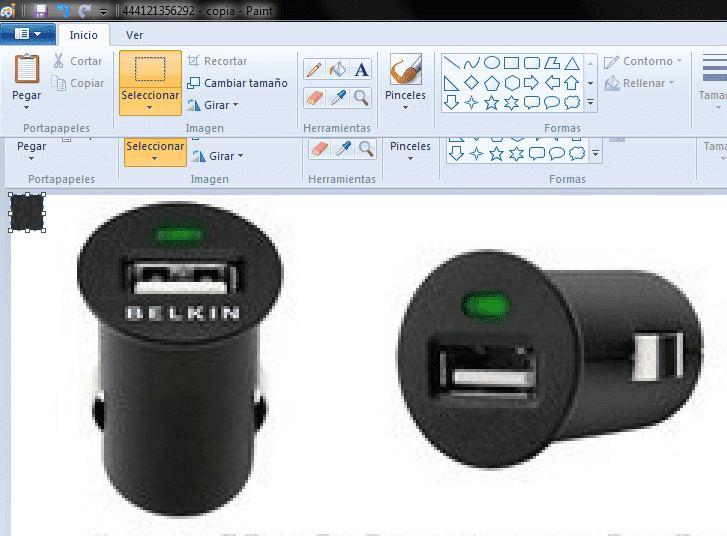
Task: Click the Save icon in title bar
Action: coord(41,10)
